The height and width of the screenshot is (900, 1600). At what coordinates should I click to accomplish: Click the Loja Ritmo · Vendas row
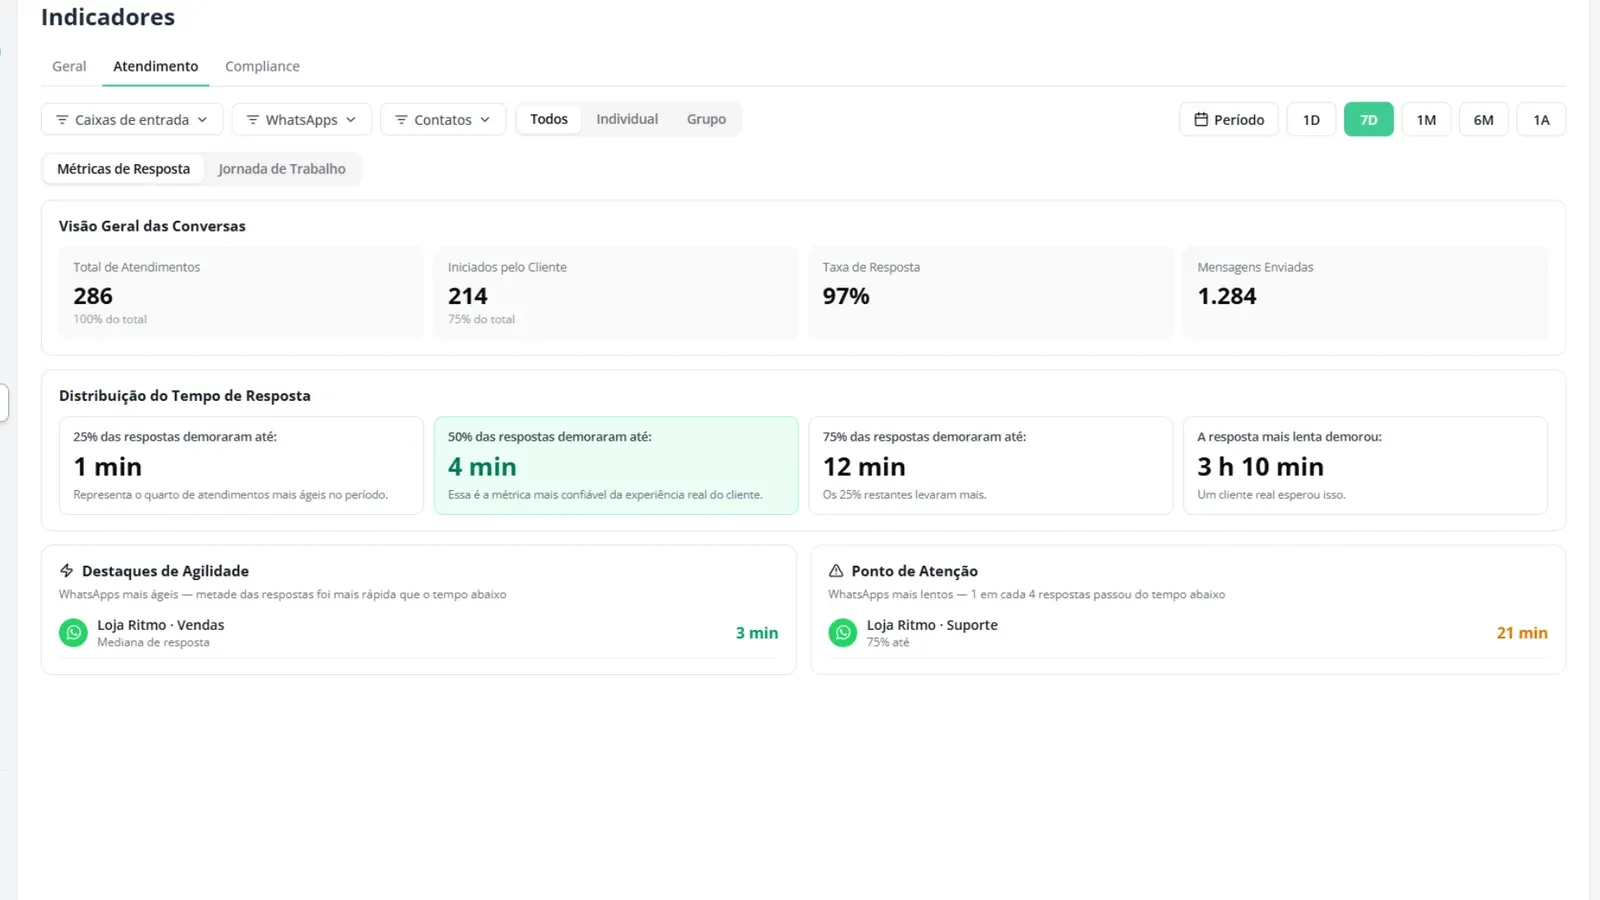click(x=418, y=633)
